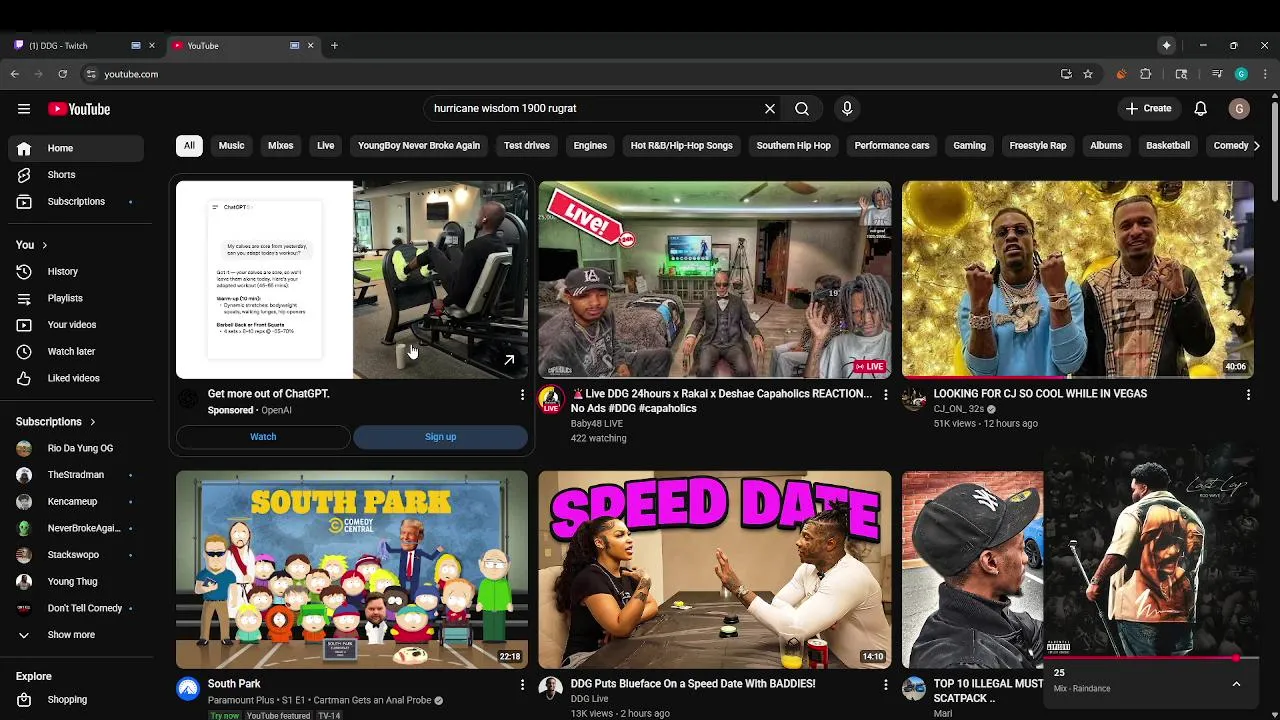This screenshot has height=720, width=1280.
Task: Open the notifications bell
Action: pos(1201,109)
